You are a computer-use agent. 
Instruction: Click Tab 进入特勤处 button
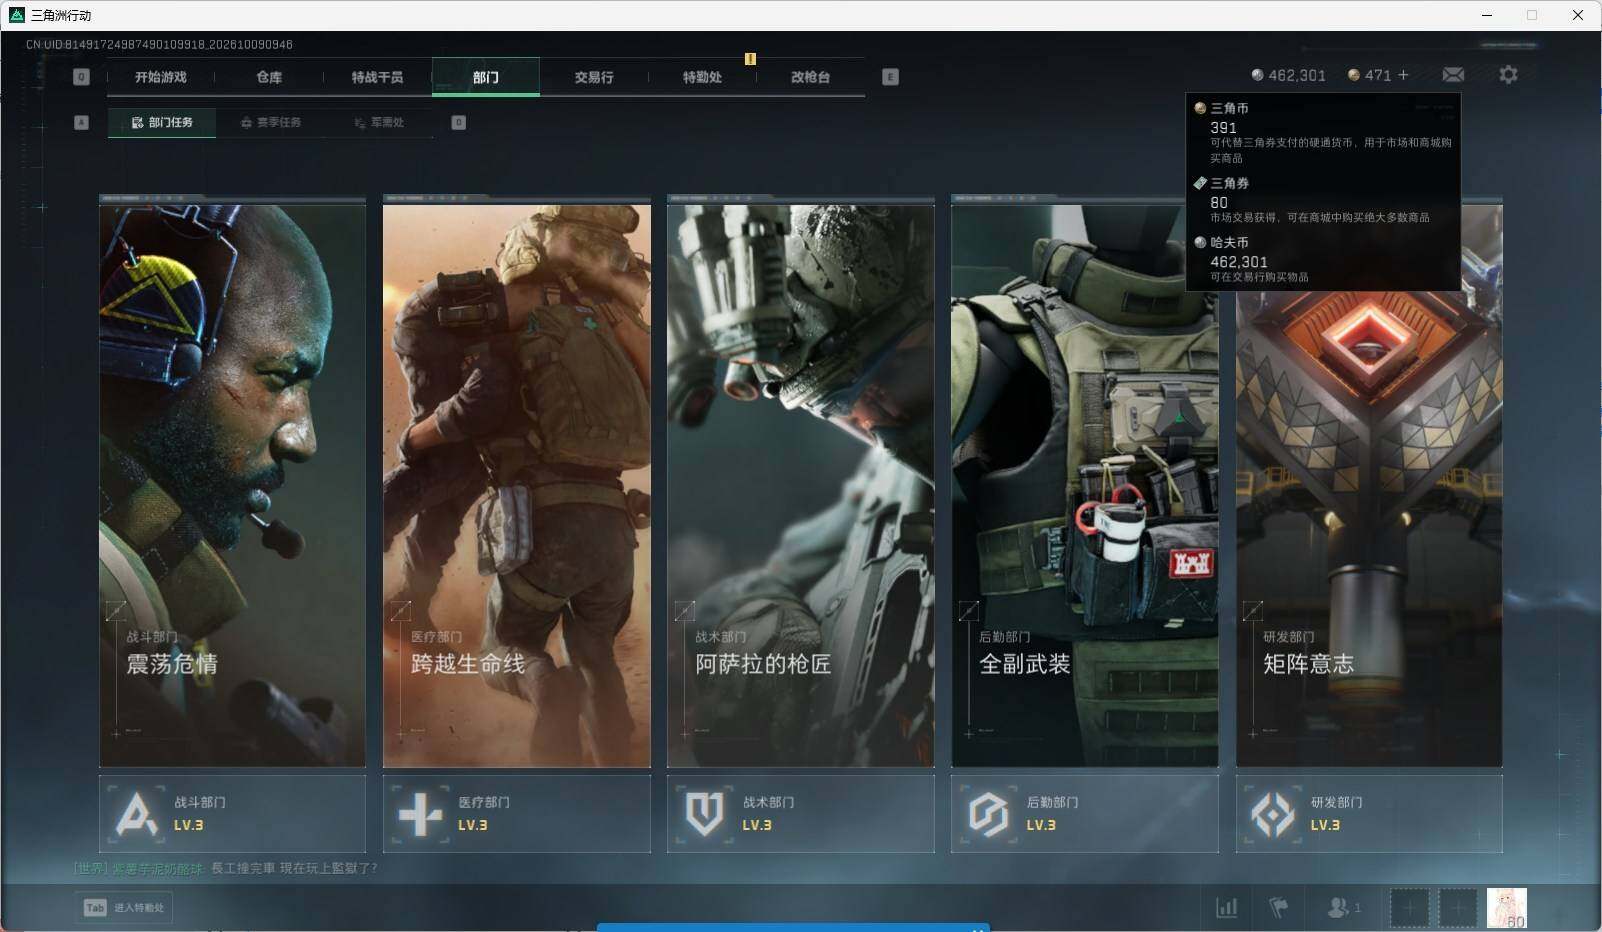(x=124, y=907)
